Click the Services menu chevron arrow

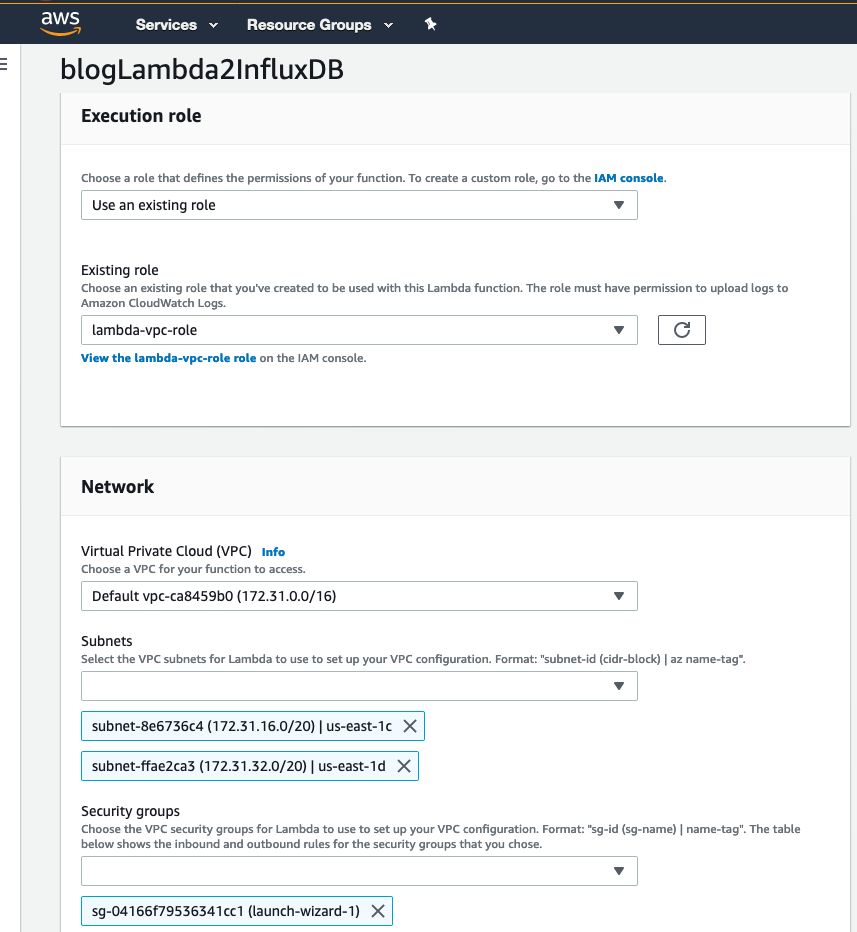[x=213, y=25]
